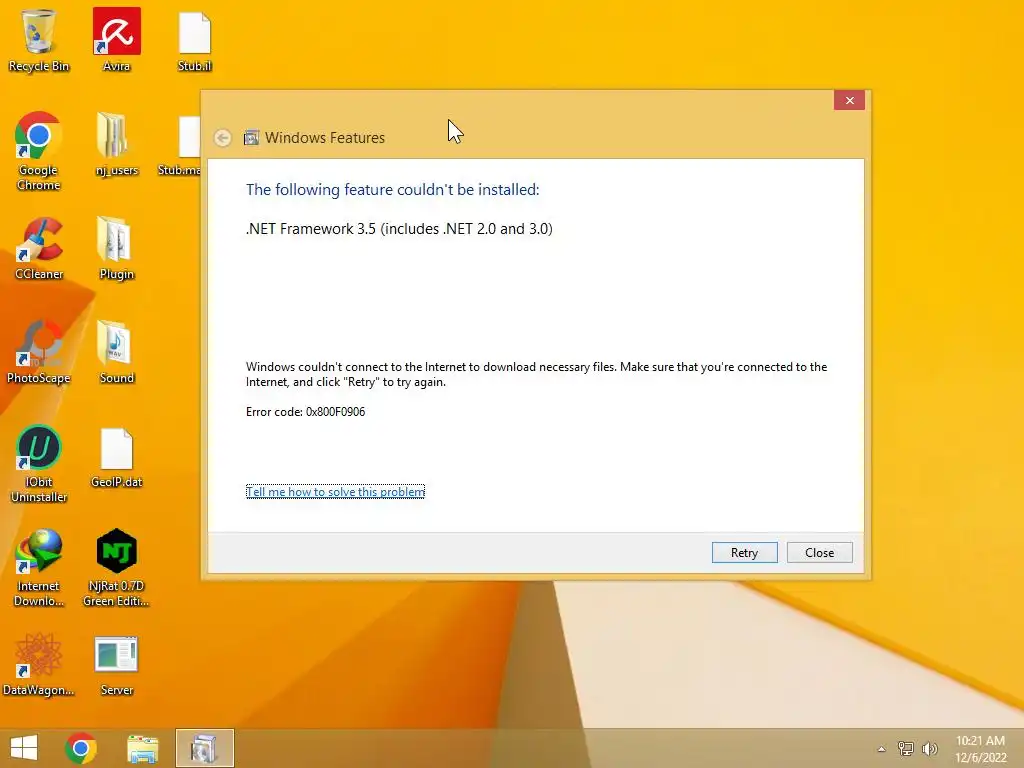This screenshot has height=768, width=1024.
Task: Open File Explorer from the taskbar
Action: (x=142, y=748)
